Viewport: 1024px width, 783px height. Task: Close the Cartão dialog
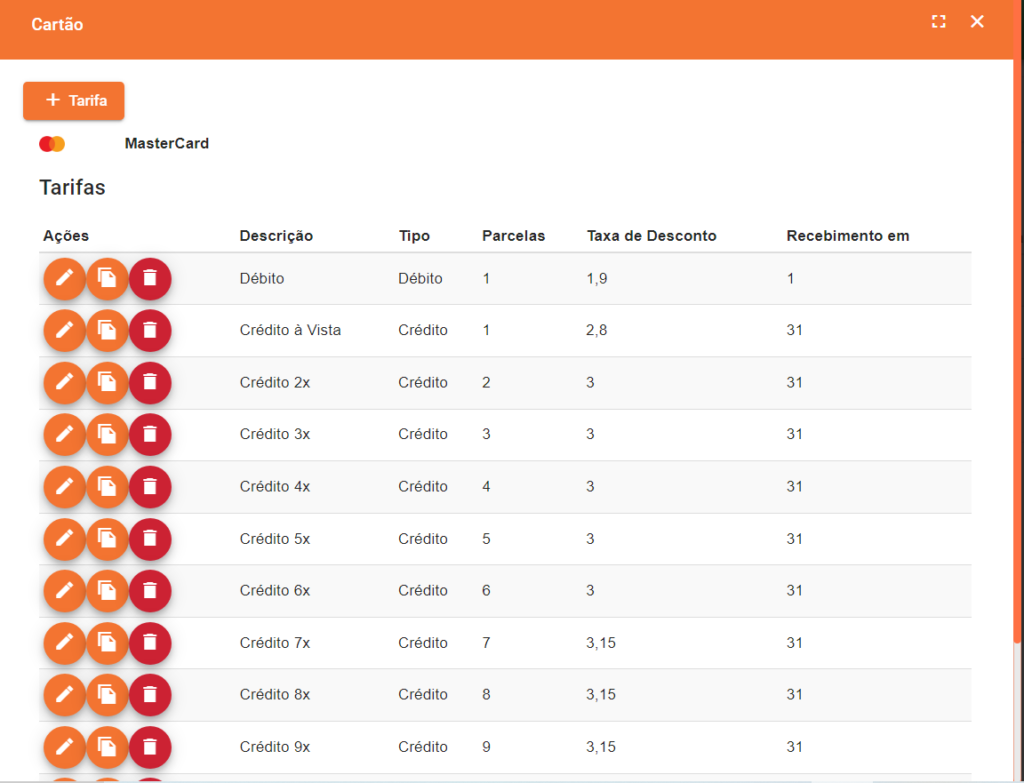pos(977,22)
